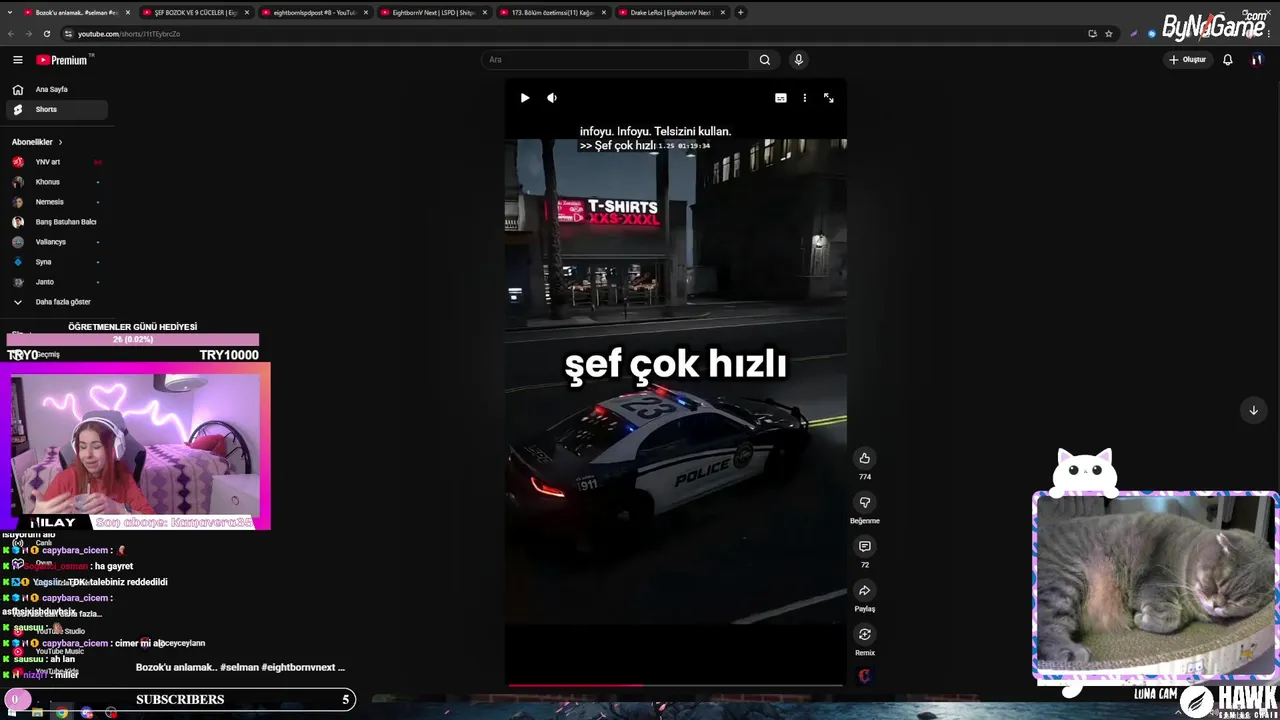
Task: Toggle closed captions on the Short
Action: click(781, 98)
